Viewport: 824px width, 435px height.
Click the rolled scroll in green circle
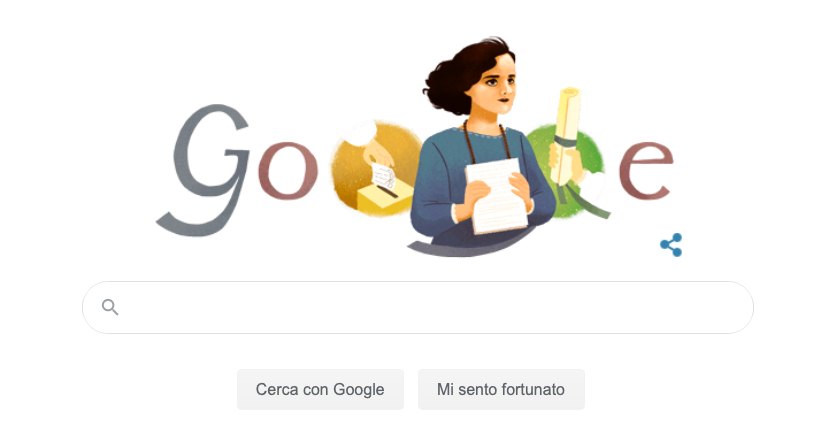pos(566,137)
